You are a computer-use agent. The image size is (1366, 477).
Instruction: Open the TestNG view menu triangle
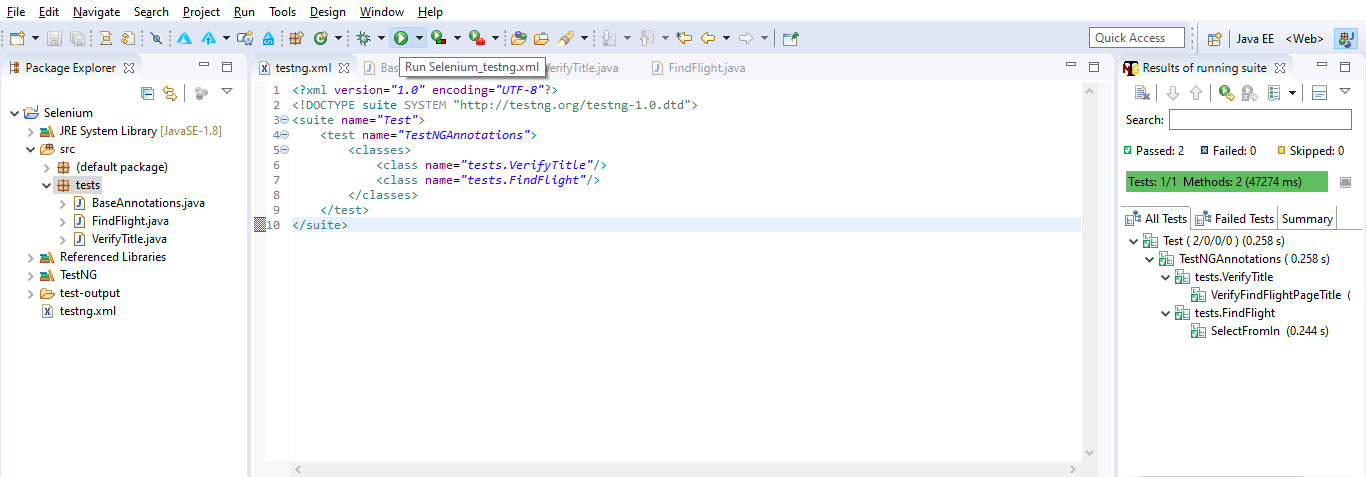(x=1344, y=92)
